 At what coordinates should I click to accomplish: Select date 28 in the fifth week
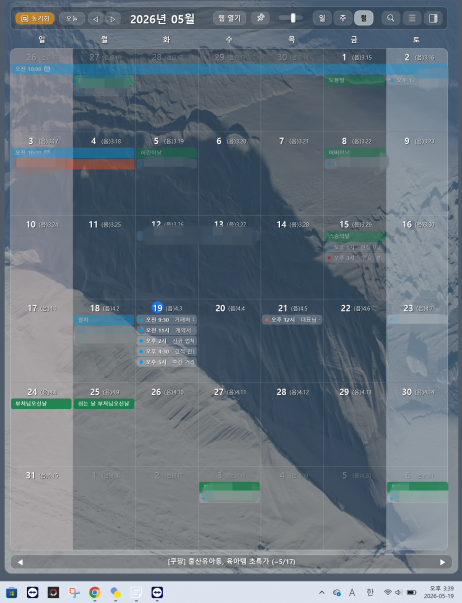click(x=282, y=392)
